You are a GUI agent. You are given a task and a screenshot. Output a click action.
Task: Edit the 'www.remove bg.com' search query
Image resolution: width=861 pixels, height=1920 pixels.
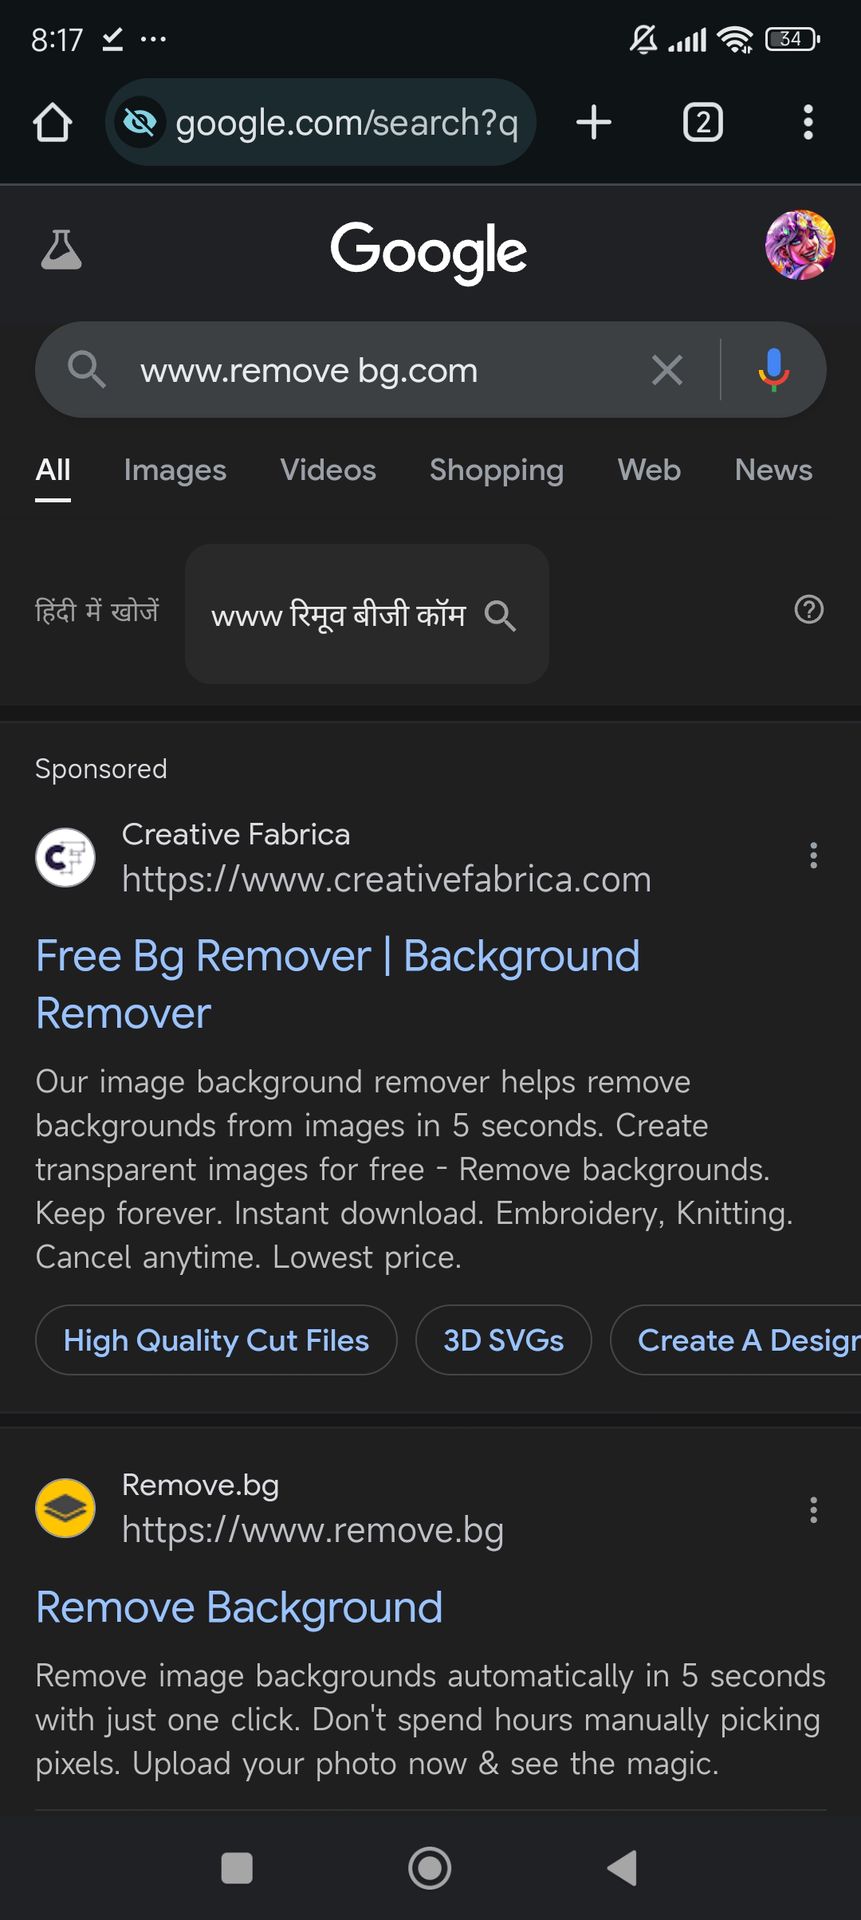[309, 370]
